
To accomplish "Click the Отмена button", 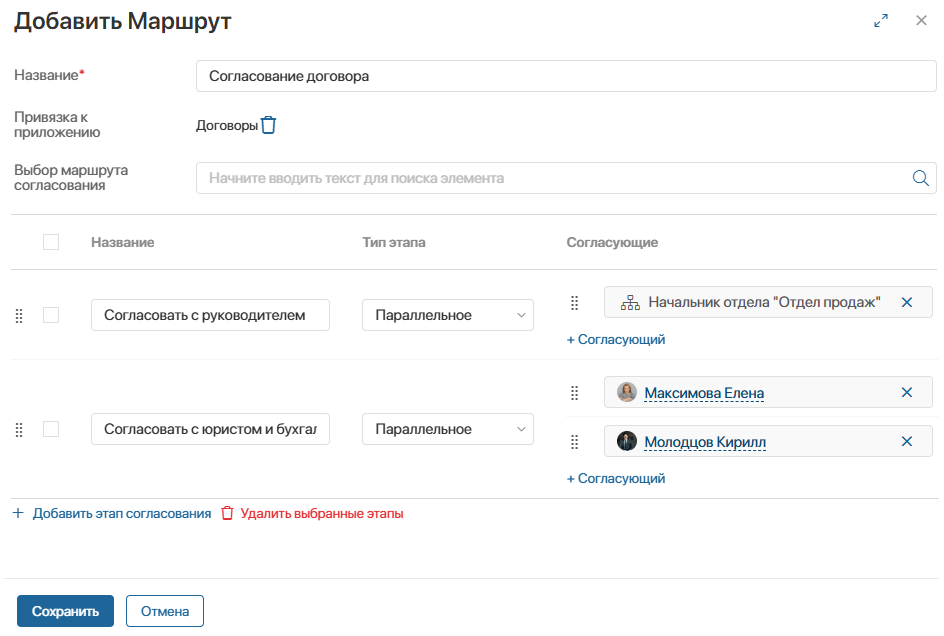I will pyautogui.click(x=165, y=611).
